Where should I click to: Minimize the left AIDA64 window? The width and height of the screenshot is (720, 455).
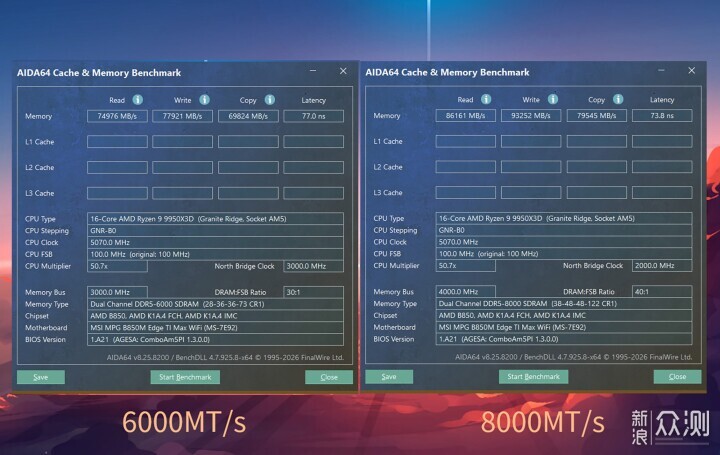[x=313, y=71]
